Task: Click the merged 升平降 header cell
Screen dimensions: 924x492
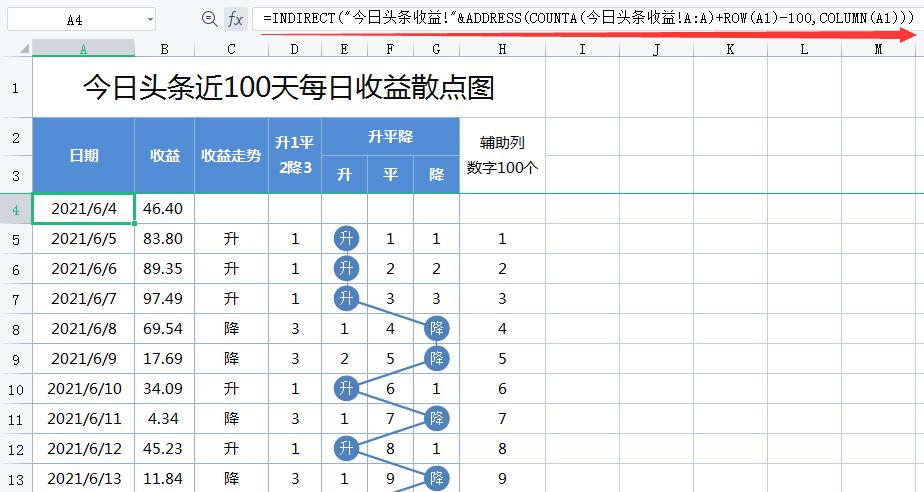Action: tap(390, 137)
